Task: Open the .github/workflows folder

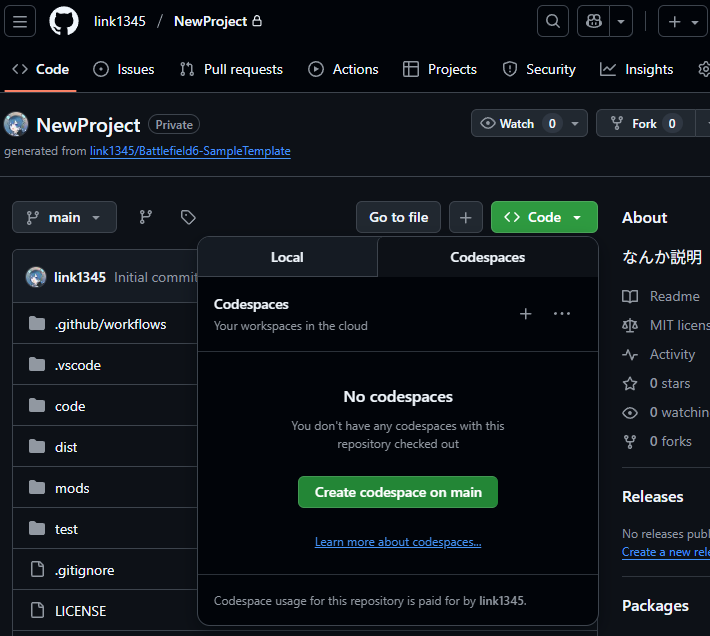Action: coord(110,324)
